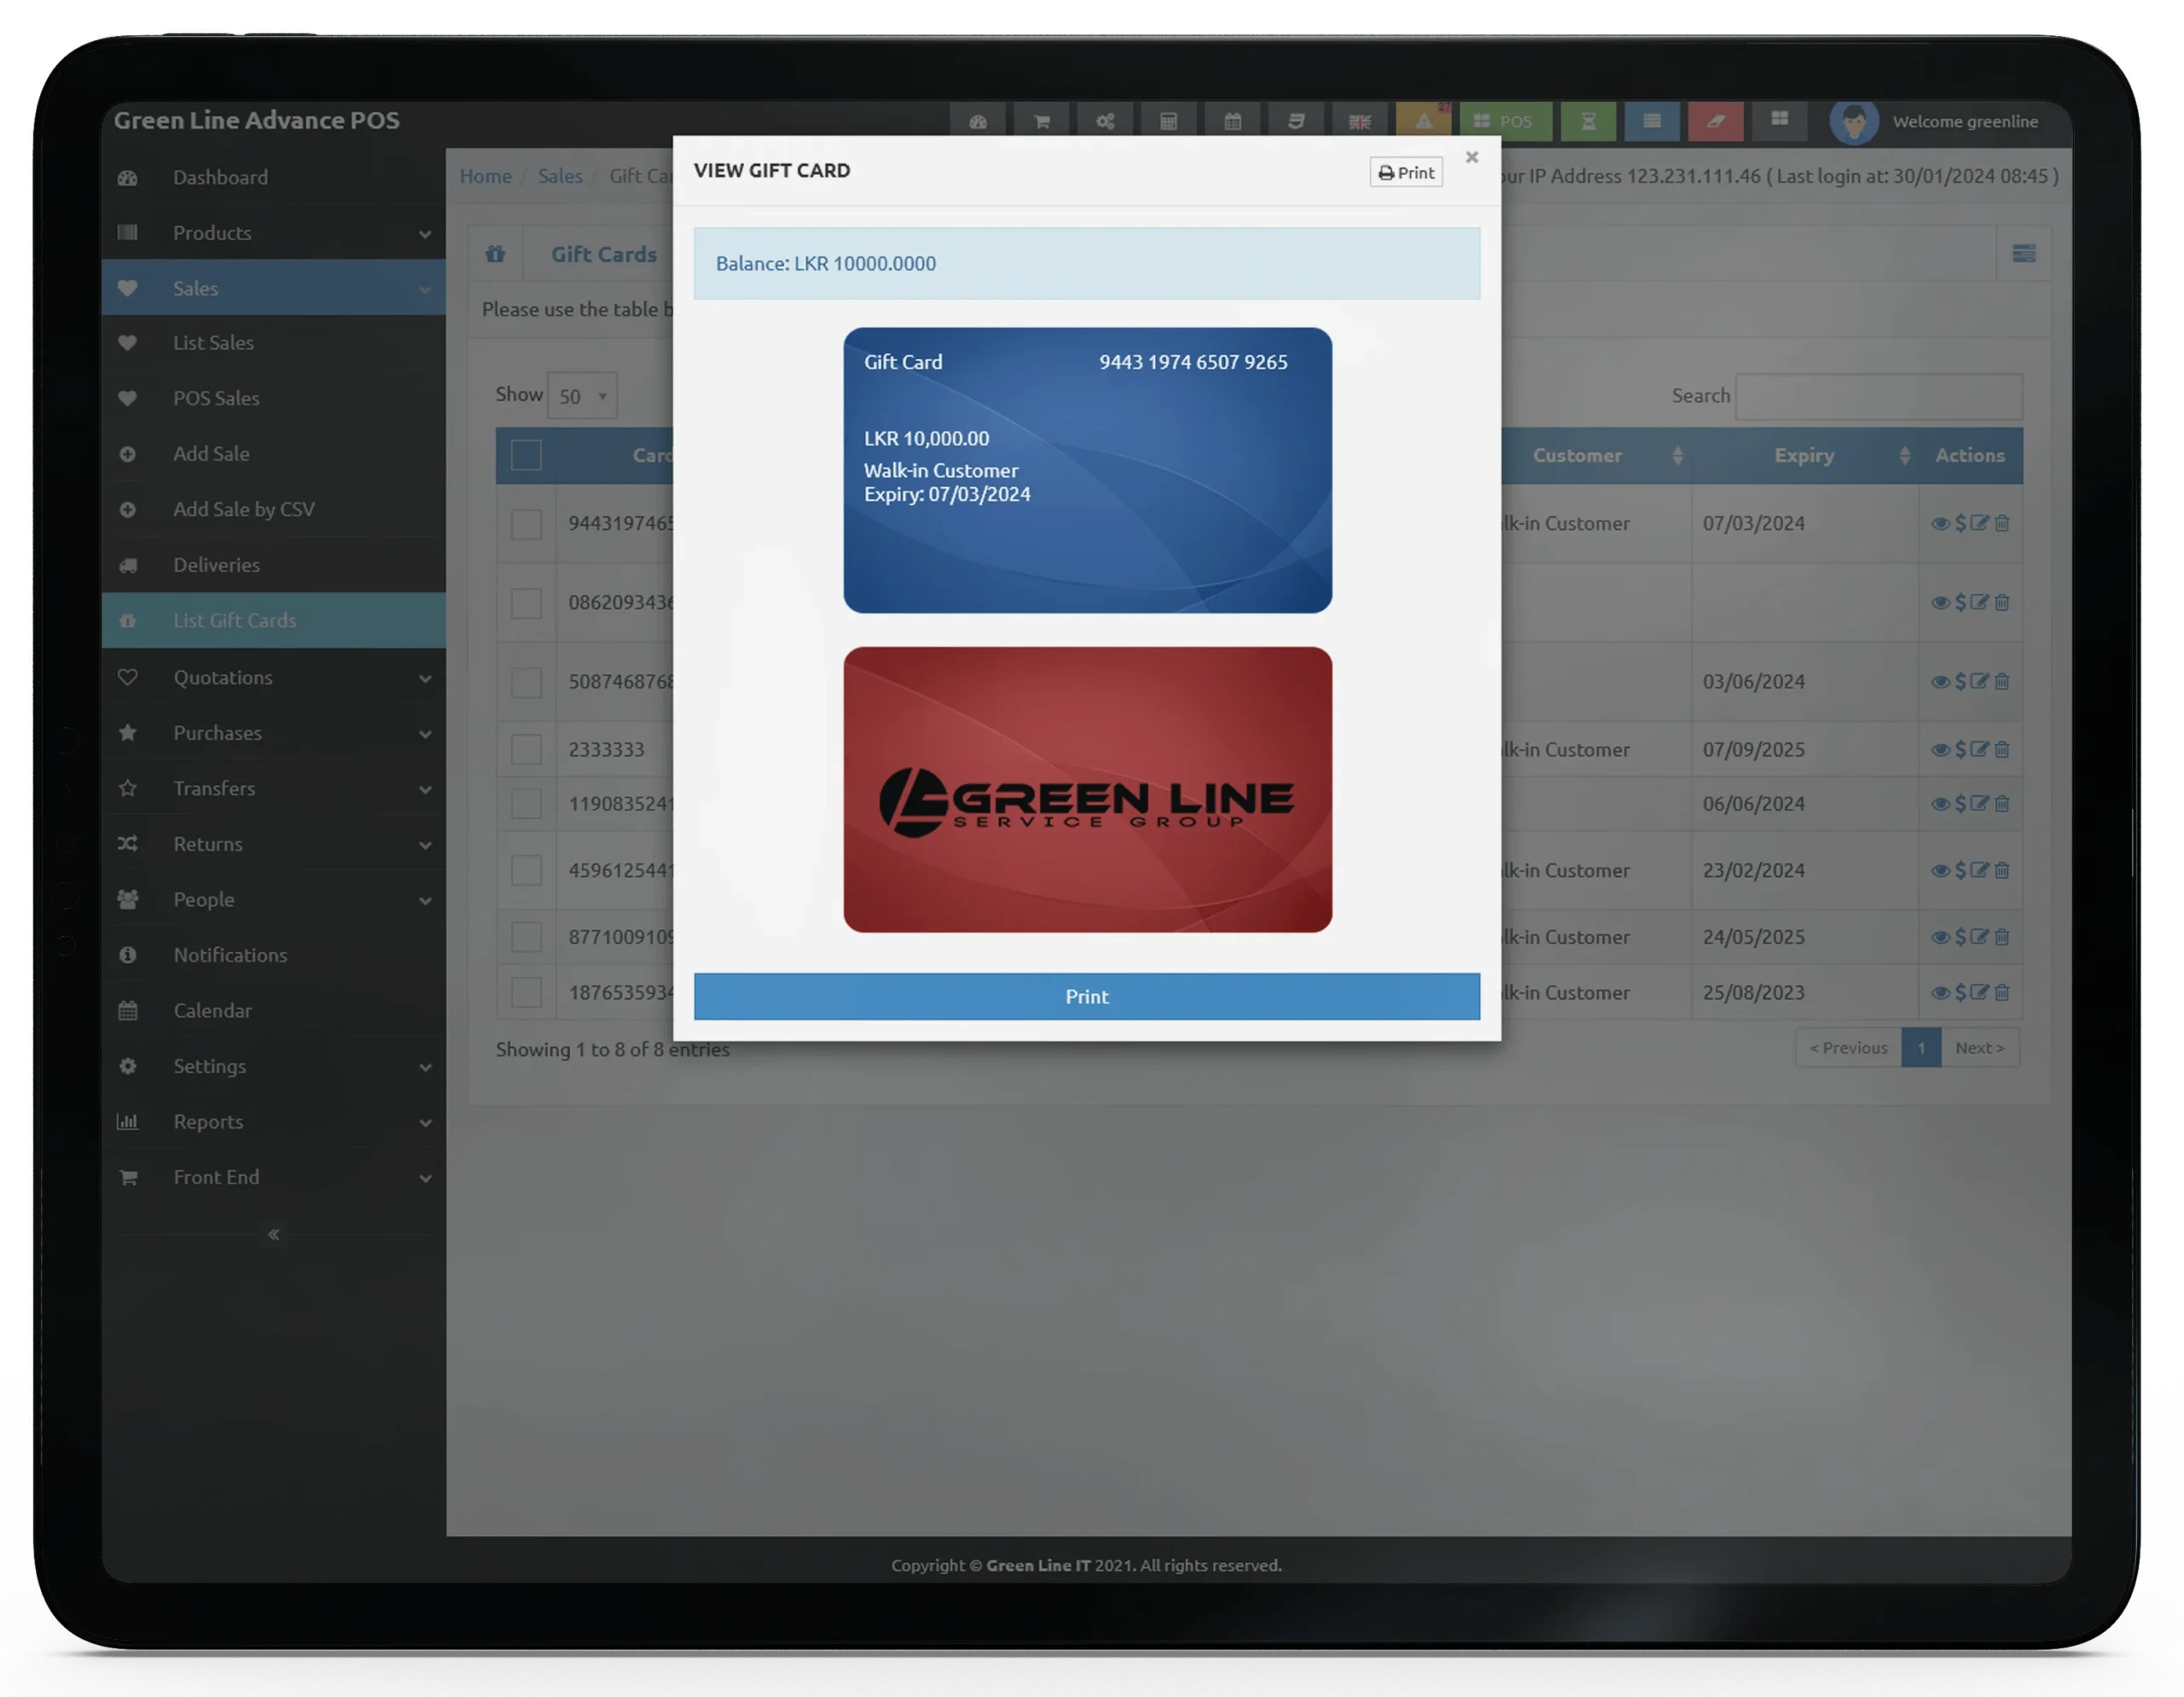Check the checkbox for card 2333333

tap(526, 749)
